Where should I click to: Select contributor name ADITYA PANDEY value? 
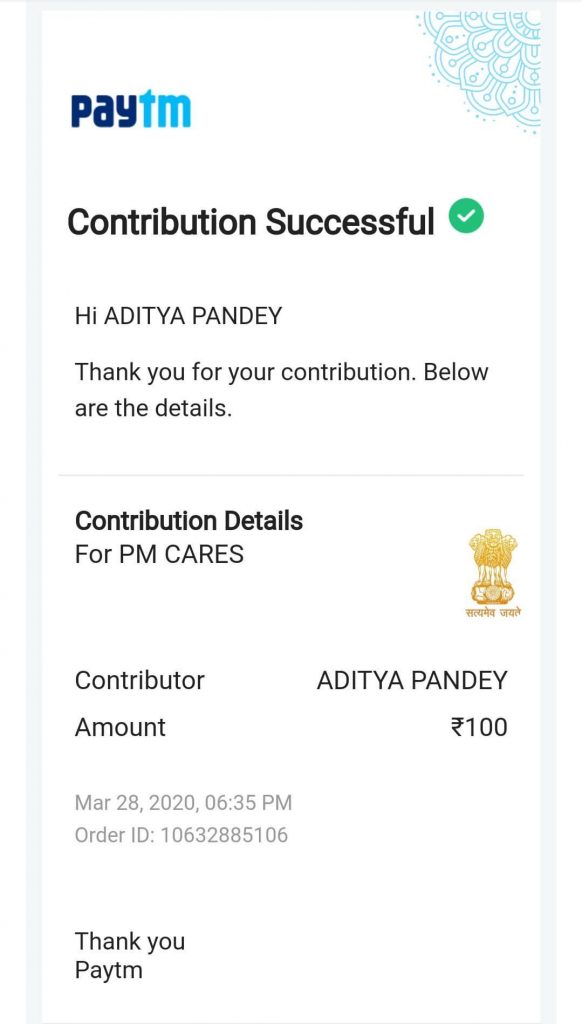tap(412, 680)
